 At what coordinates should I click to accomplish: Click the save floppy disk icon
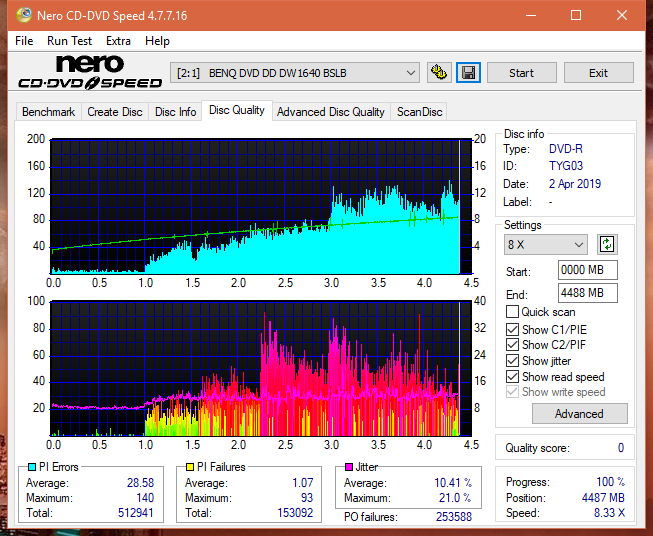[468, 73]
